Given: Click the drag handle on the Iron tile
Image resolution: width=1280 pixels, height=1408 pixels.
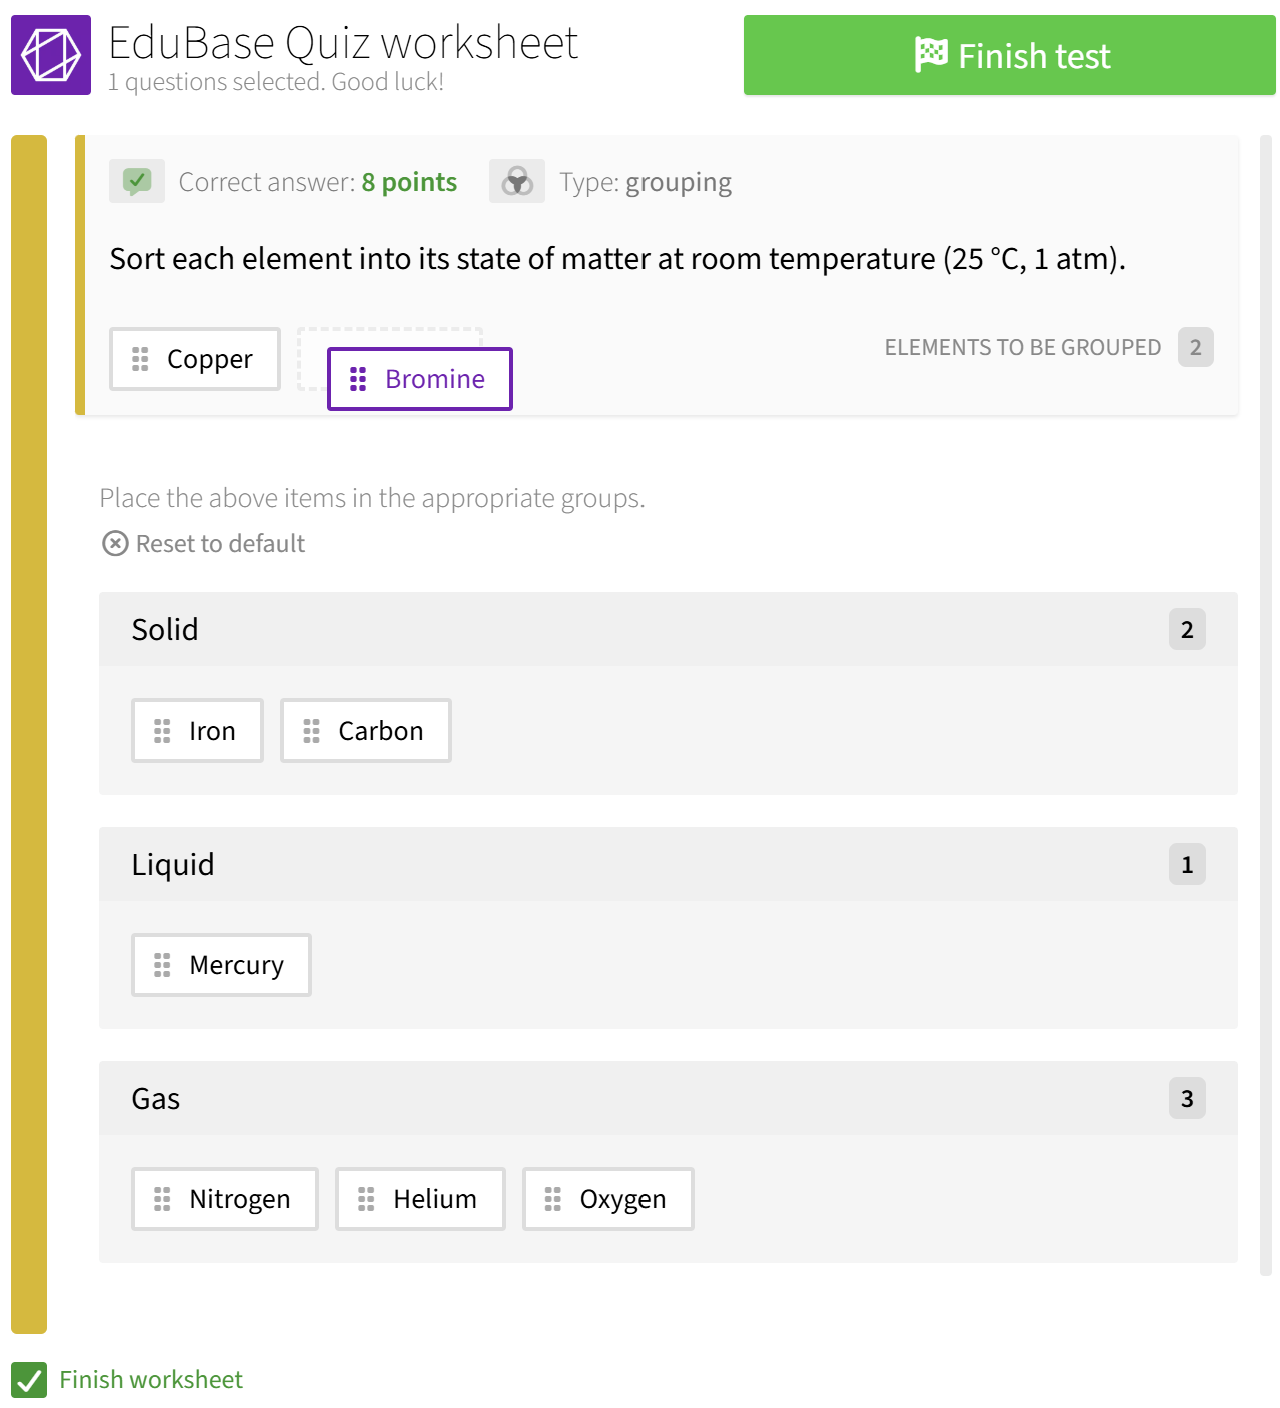Looking at the screenshot, I should click(163, 731).
